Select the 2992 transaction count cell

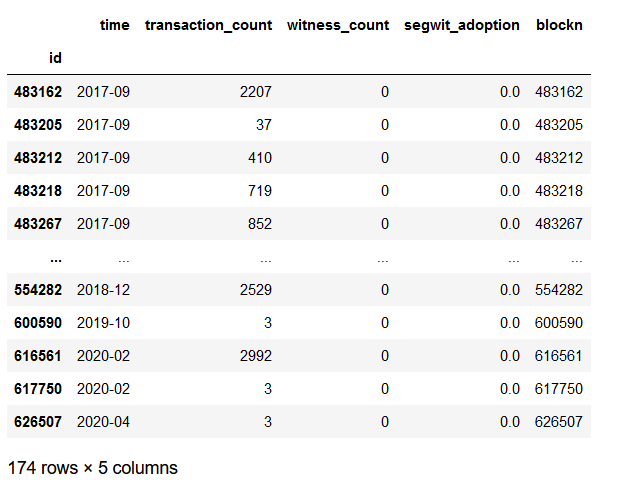tap(256, 356)
